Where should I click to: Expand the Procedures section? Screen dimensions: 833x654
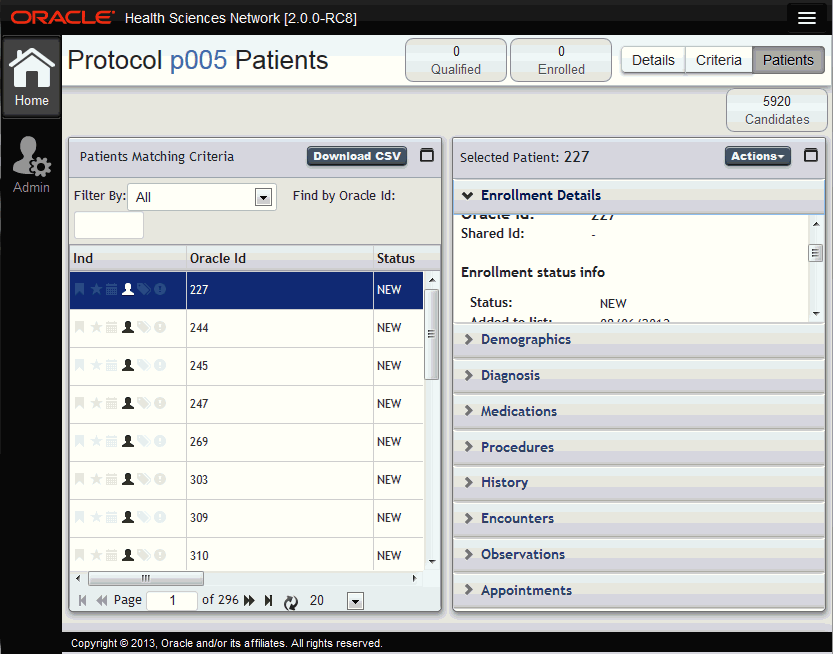[x=639, y=447]
